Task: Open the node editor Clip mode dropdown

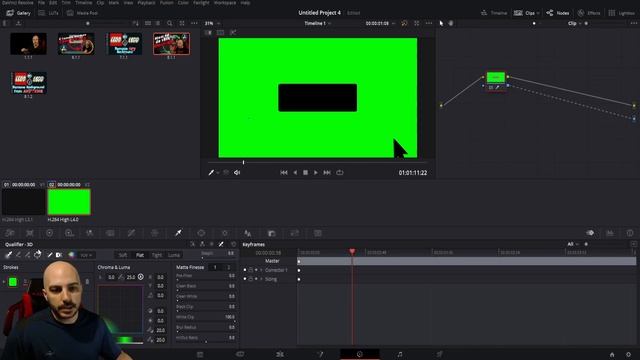Action: pyautogui.click(x=575, y=23)
